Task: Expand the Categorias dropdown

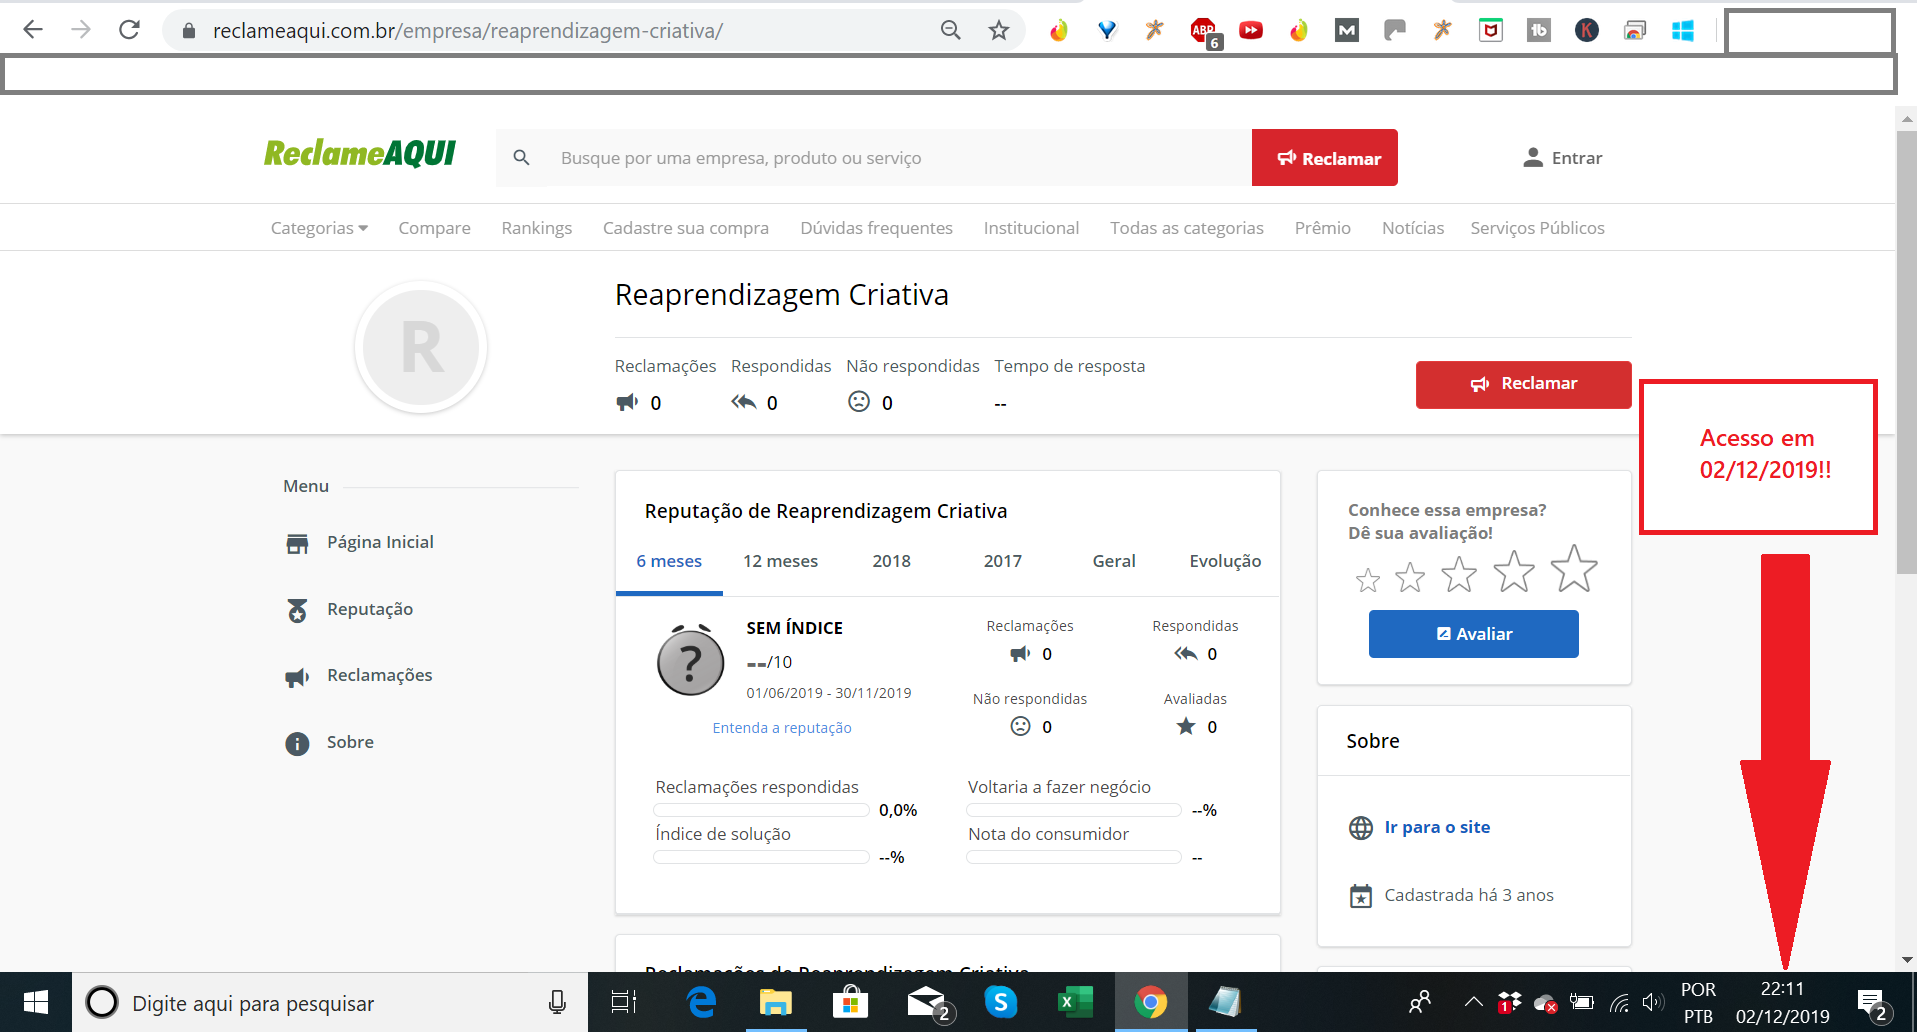Action: pyautogui.click(x=319, y=228)
